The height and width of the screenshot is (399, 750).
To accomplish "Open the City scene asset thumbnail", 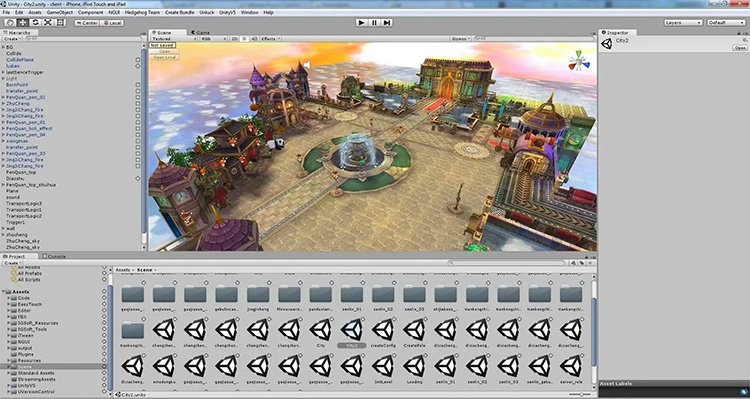I will pos(320,330).
